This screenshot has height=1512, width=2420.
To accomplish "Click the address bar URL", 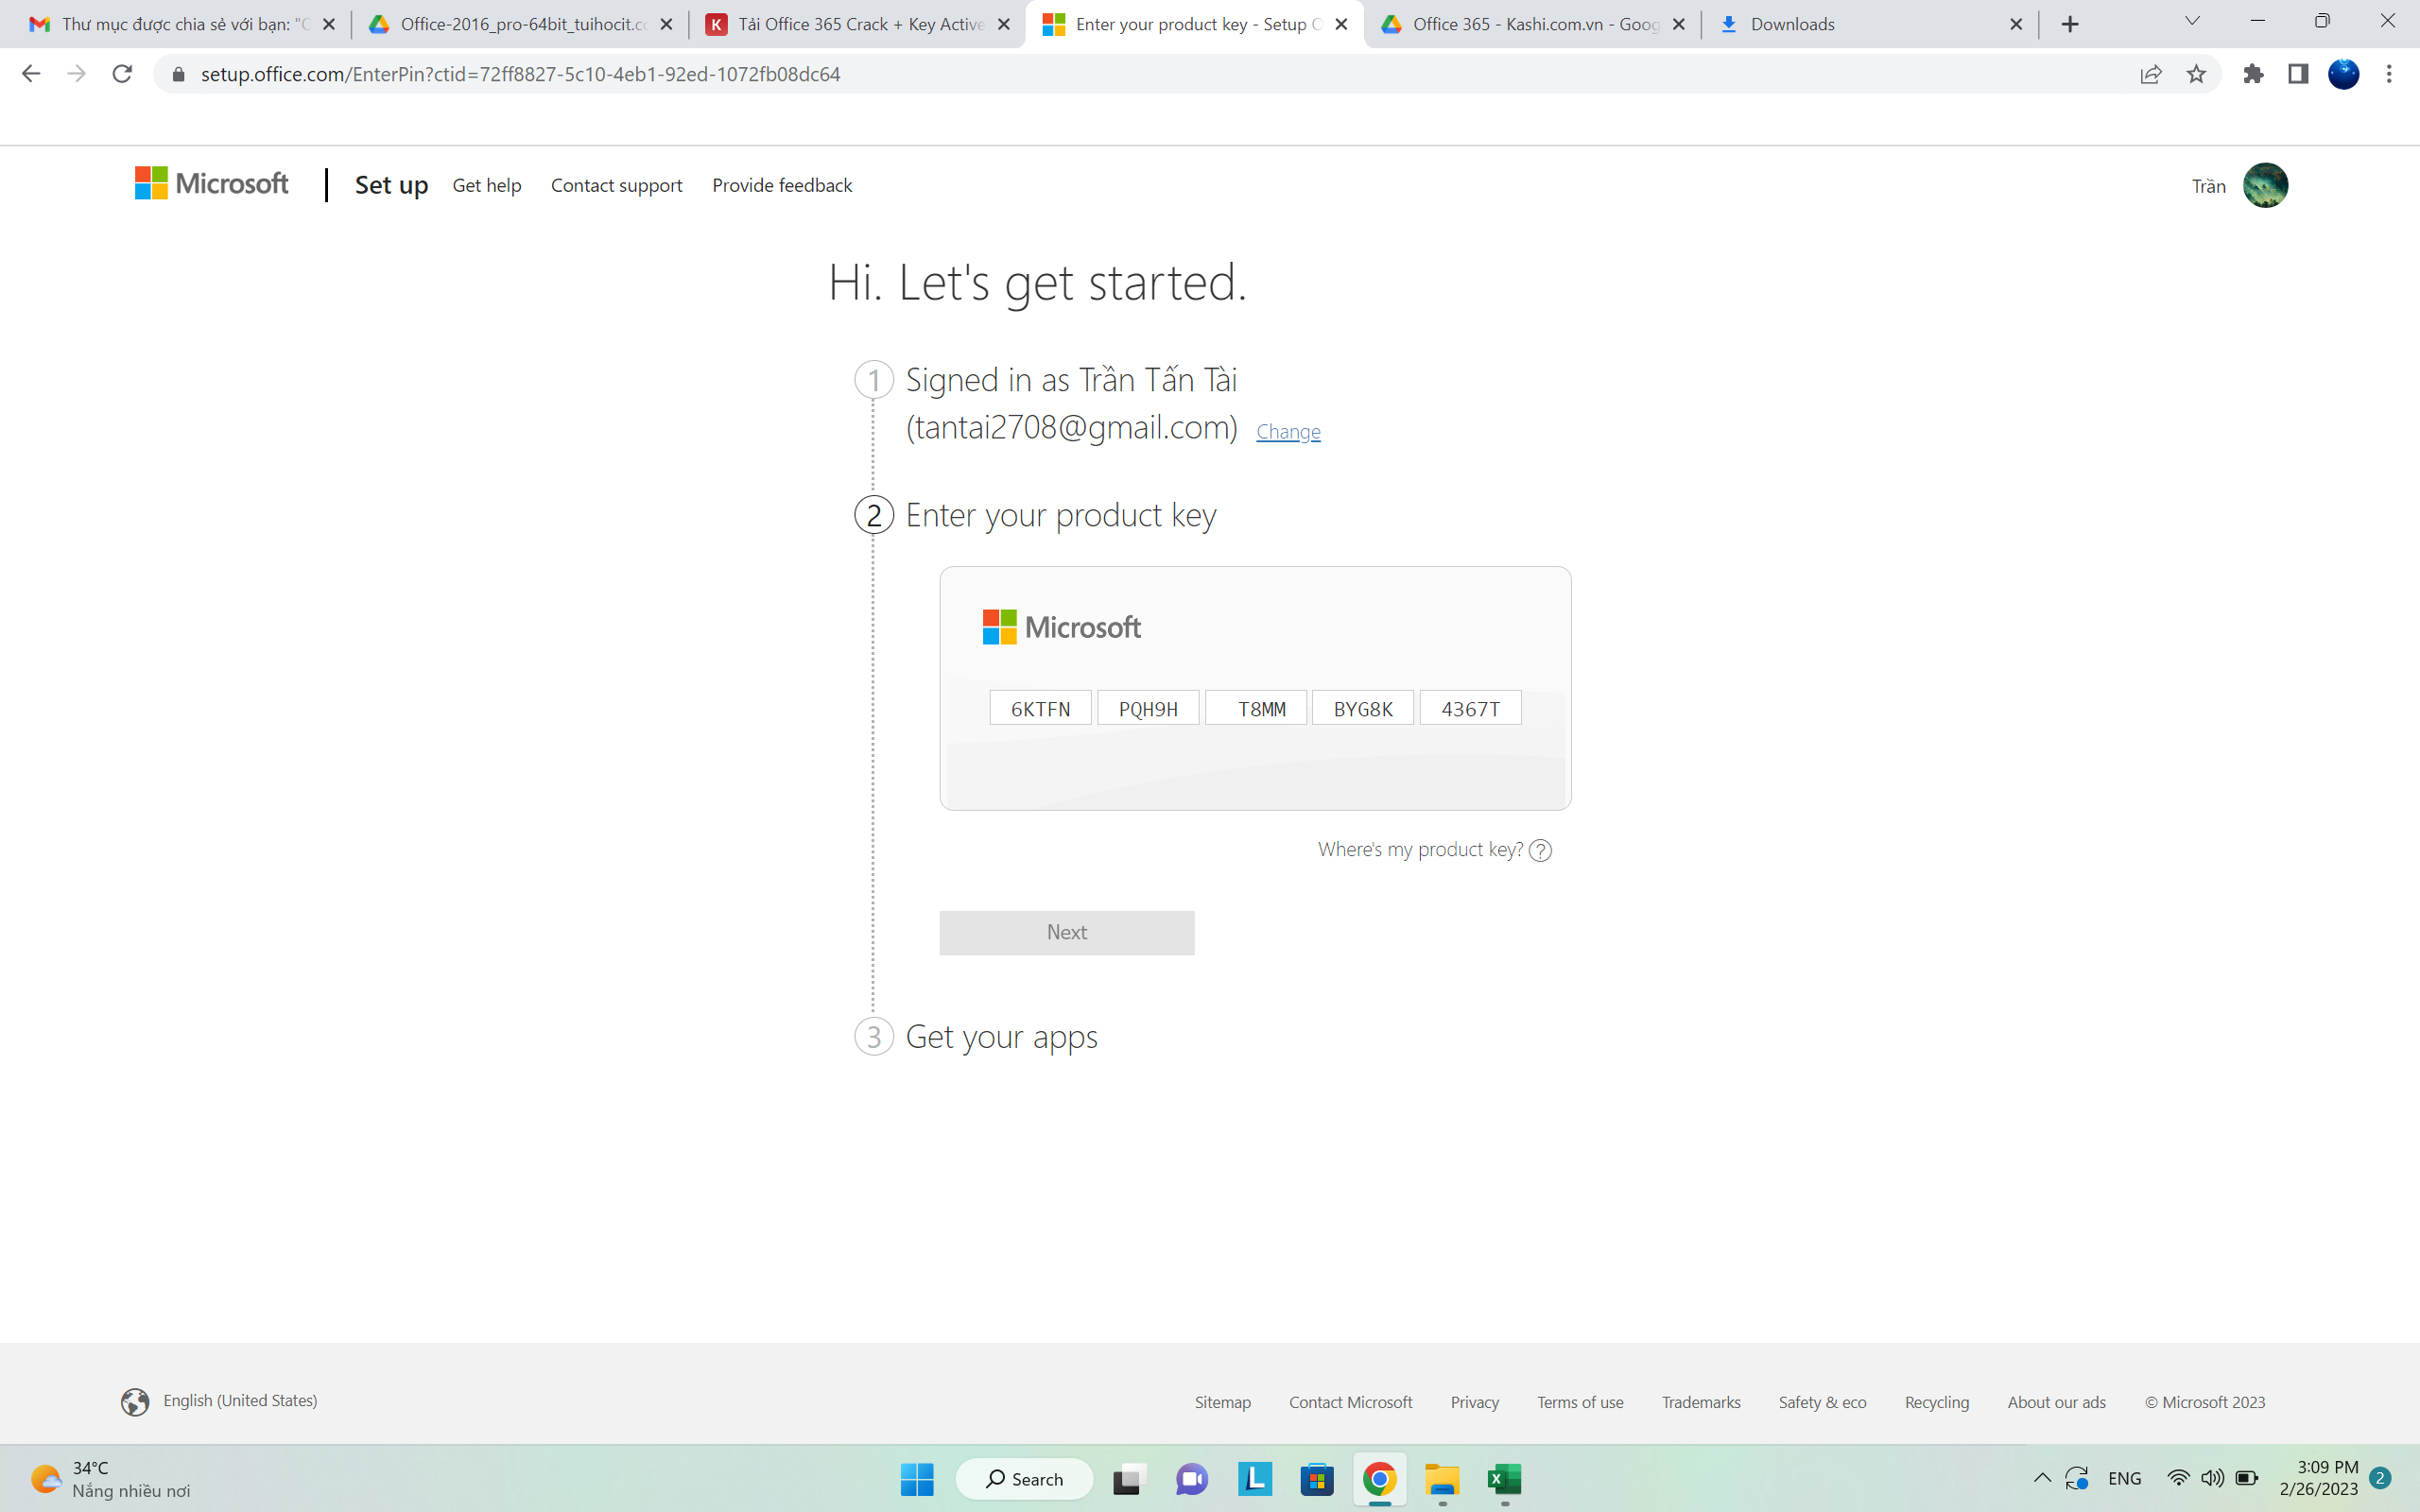I will [x=520, y=74].
